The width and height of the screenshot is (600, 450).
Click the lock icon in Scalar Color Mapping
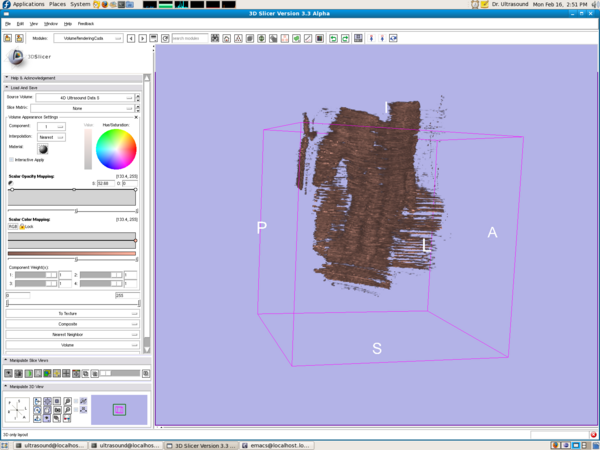23,227
